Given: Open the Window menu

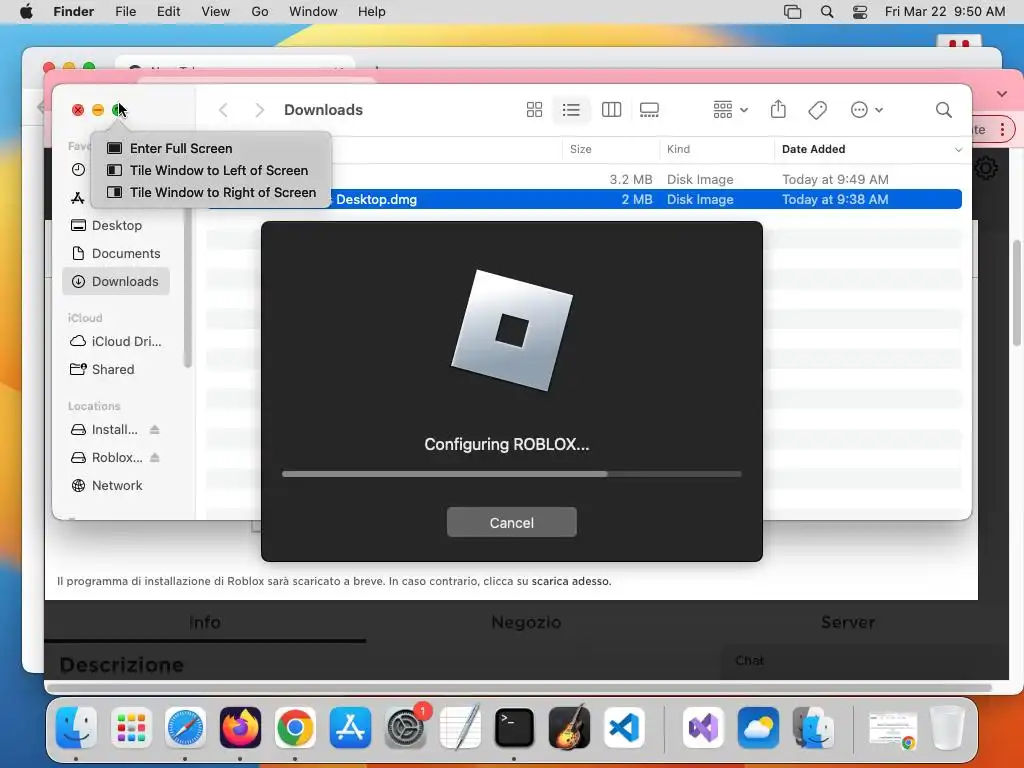Looking at the screenshot, I should pos(313,12).
